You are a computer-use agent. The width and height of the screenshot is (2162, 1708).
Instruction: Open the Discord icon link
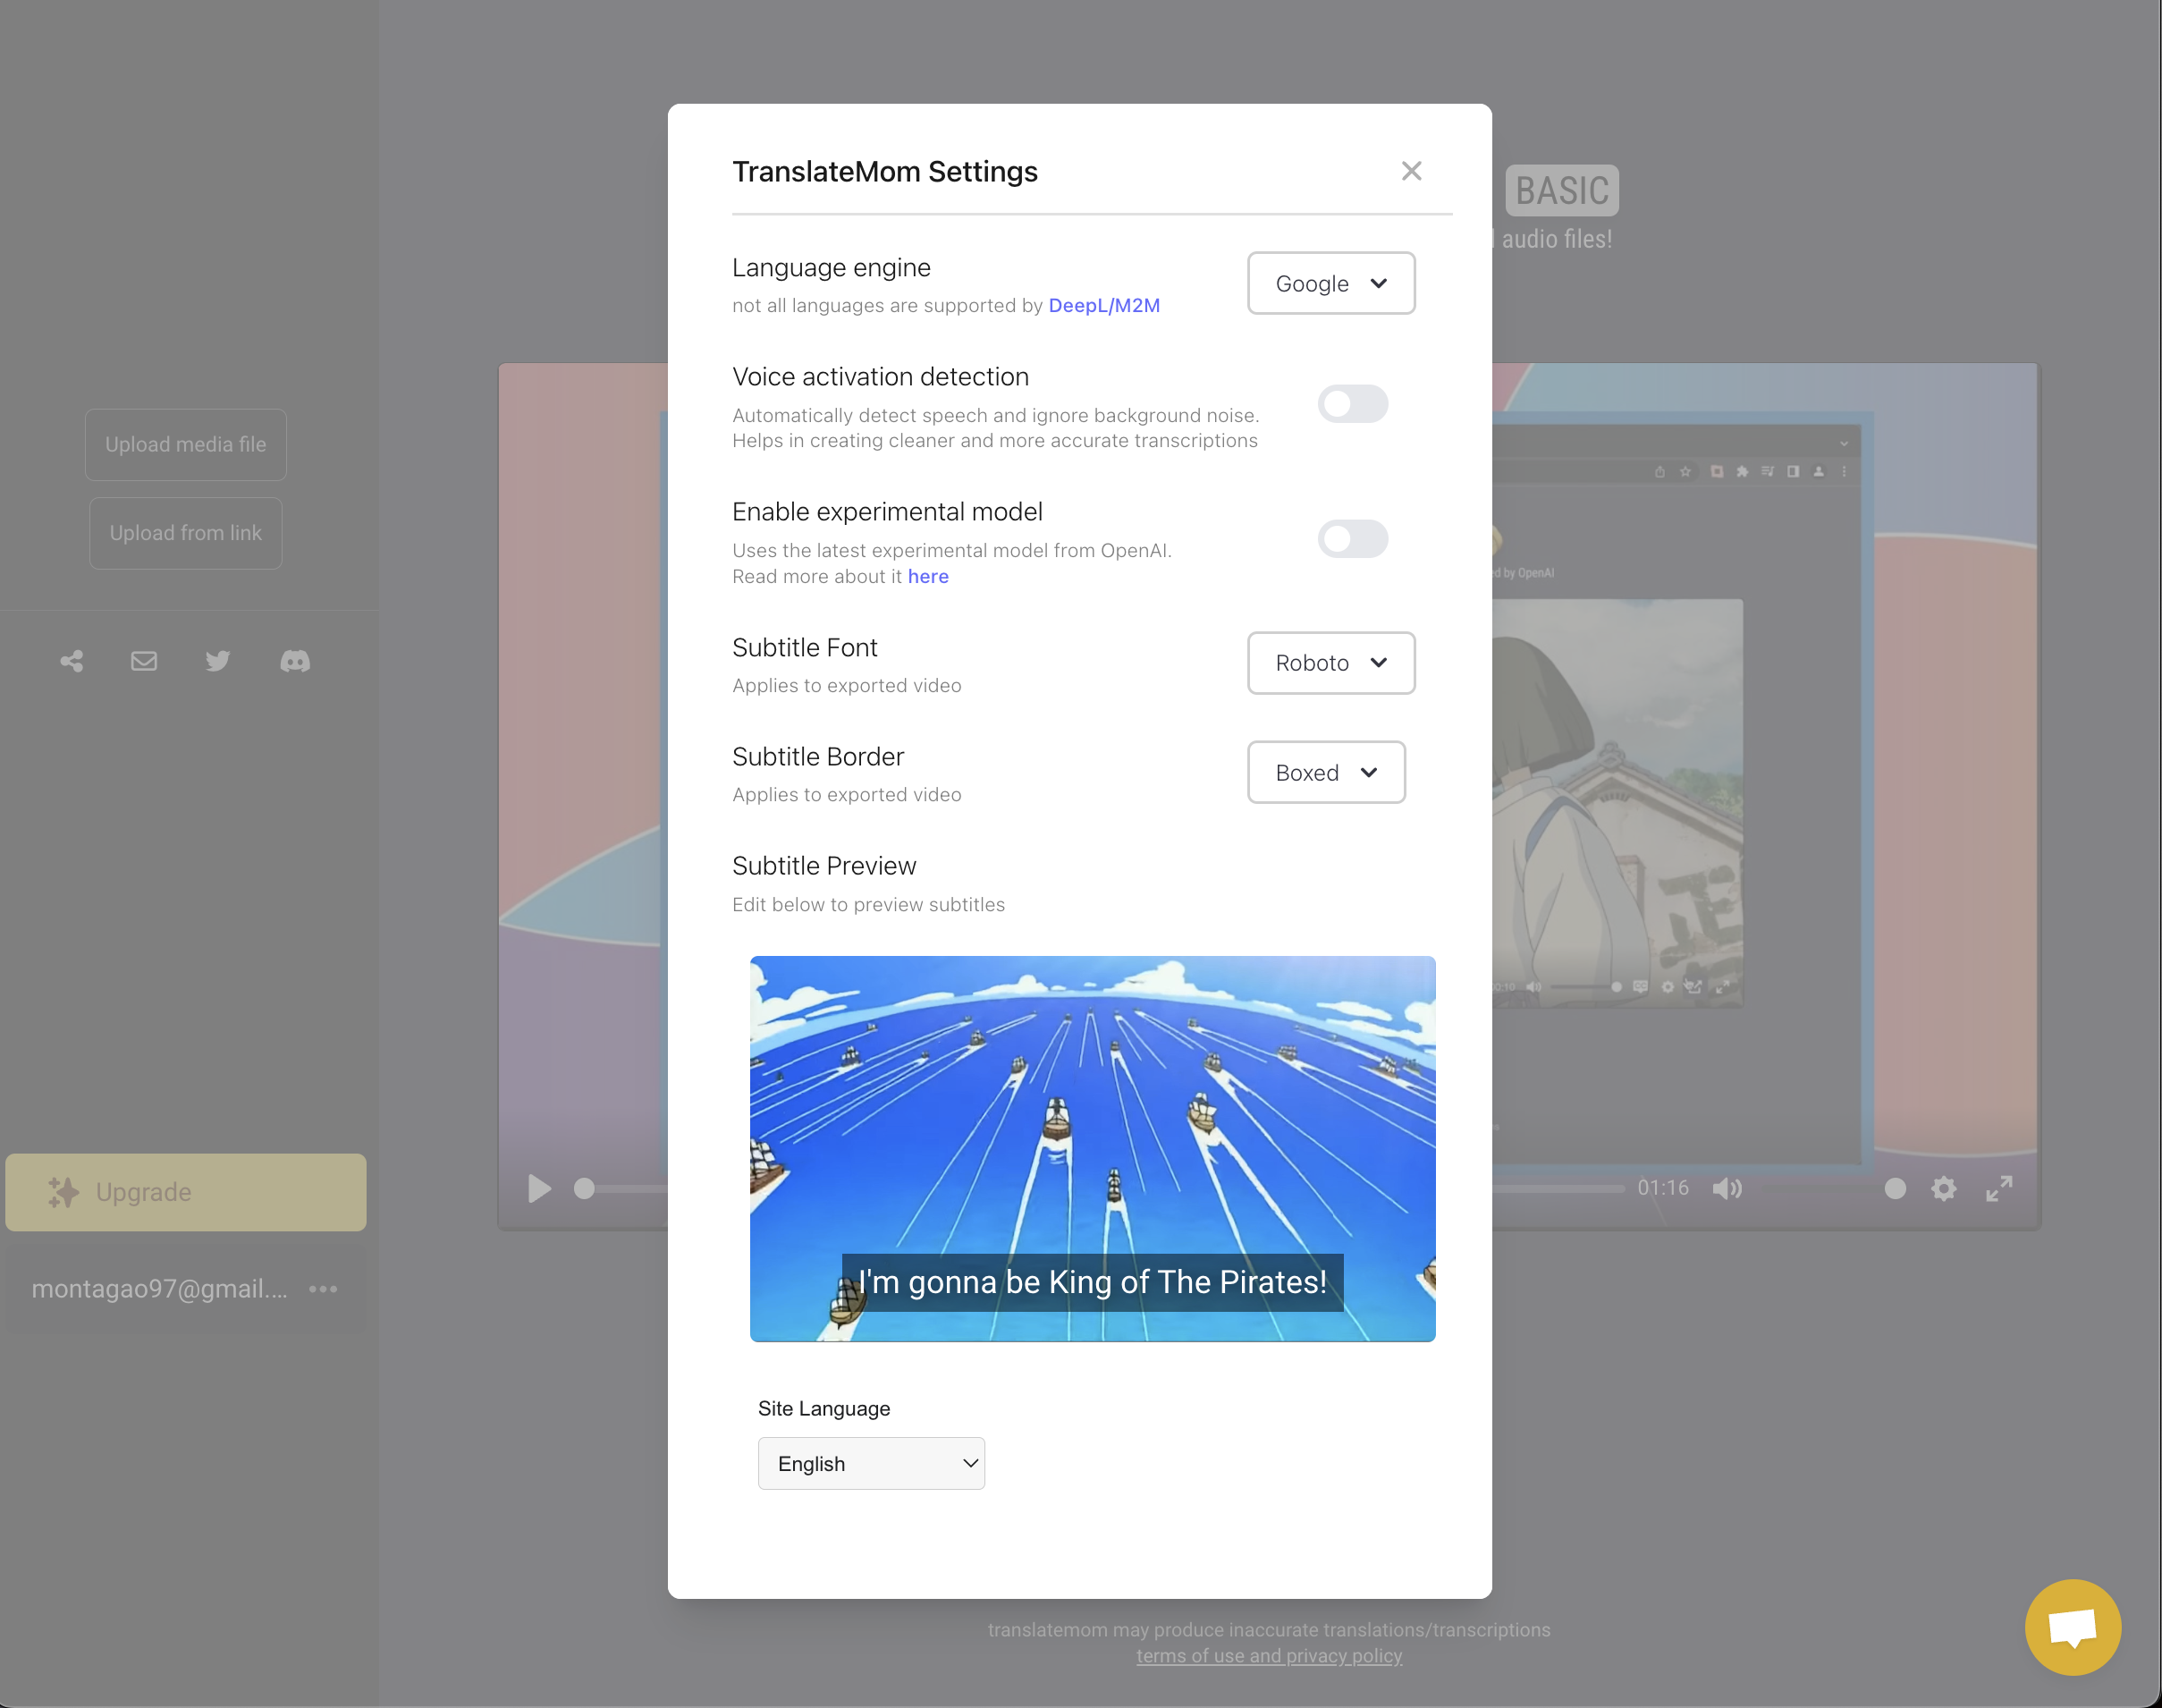point(295,661)
